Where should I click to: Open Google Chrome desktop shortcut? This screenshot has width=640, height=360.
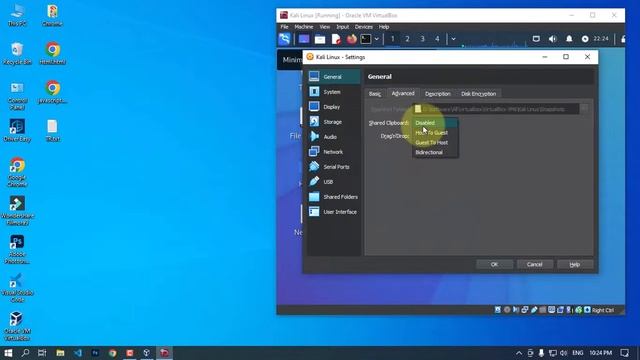17,171
